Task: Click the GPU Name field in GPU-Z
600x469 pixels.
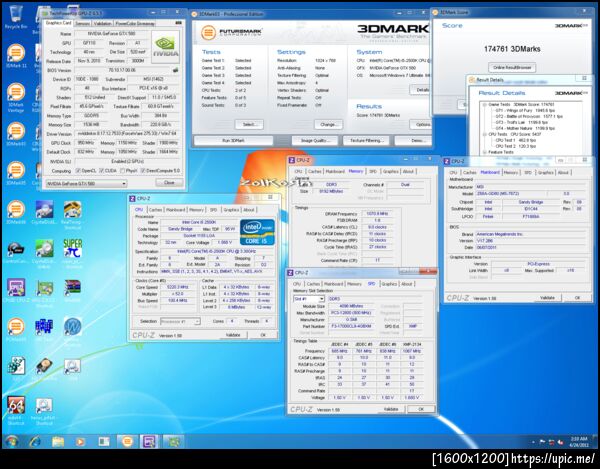Action: pos(112,34)
